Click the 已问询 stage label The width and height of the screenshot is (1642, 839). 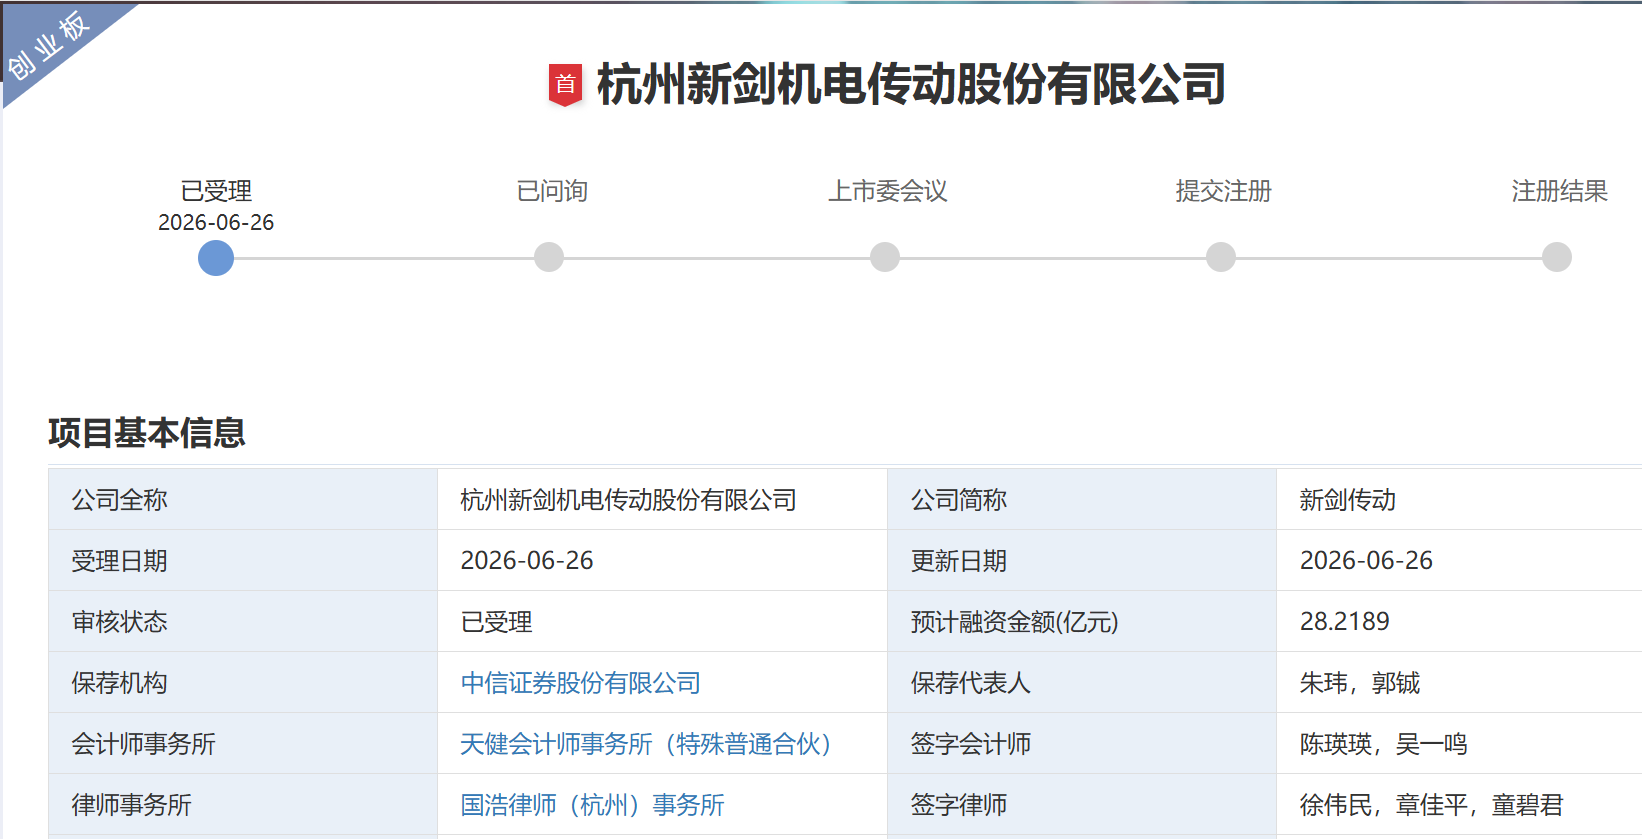coord(552,191)
